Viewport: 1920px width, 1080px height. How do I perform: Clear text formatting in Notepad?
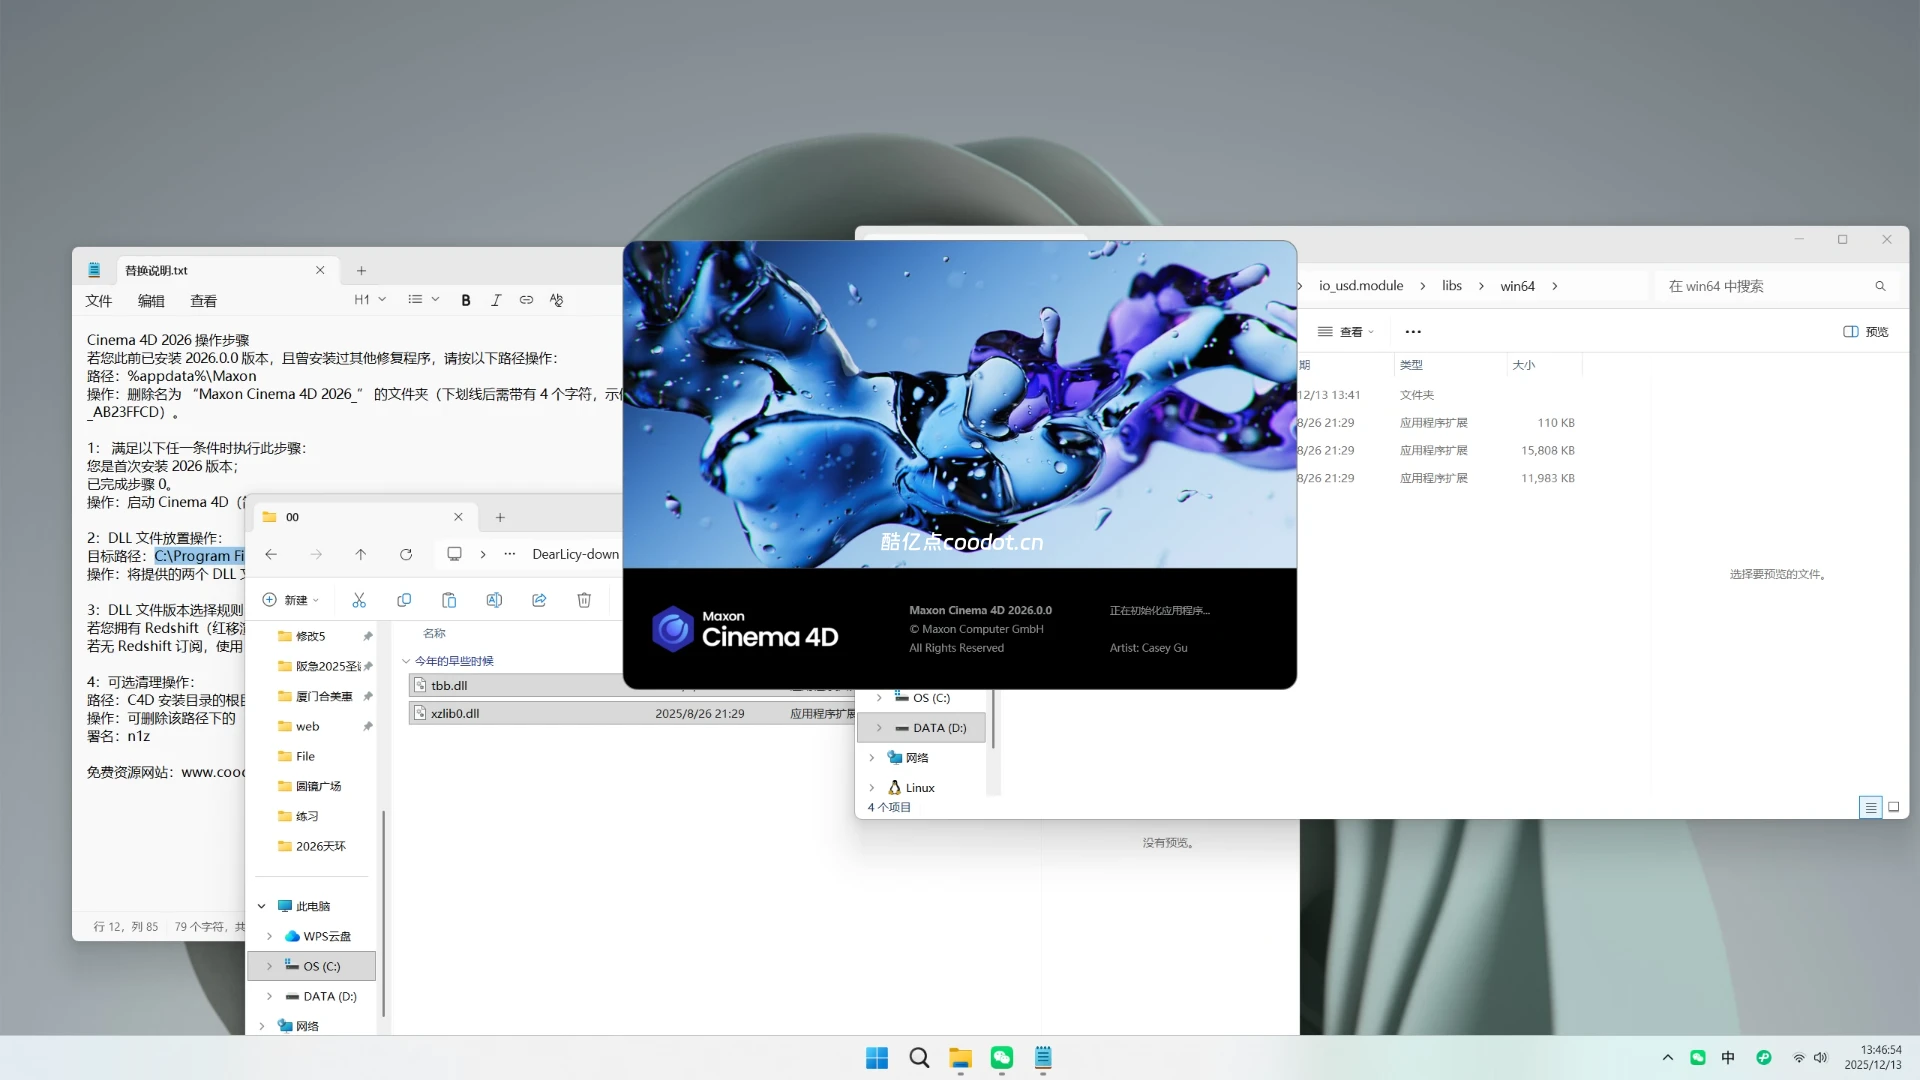pos(556,299)
